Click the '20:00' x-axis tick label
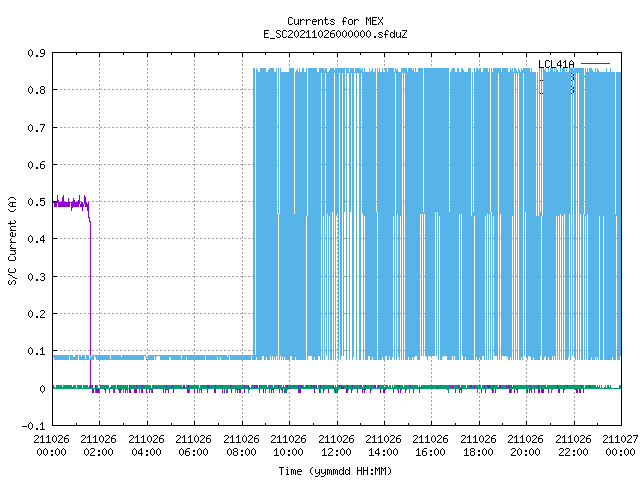The width and height of the screenshot is (640, 480). pos(525,452)
